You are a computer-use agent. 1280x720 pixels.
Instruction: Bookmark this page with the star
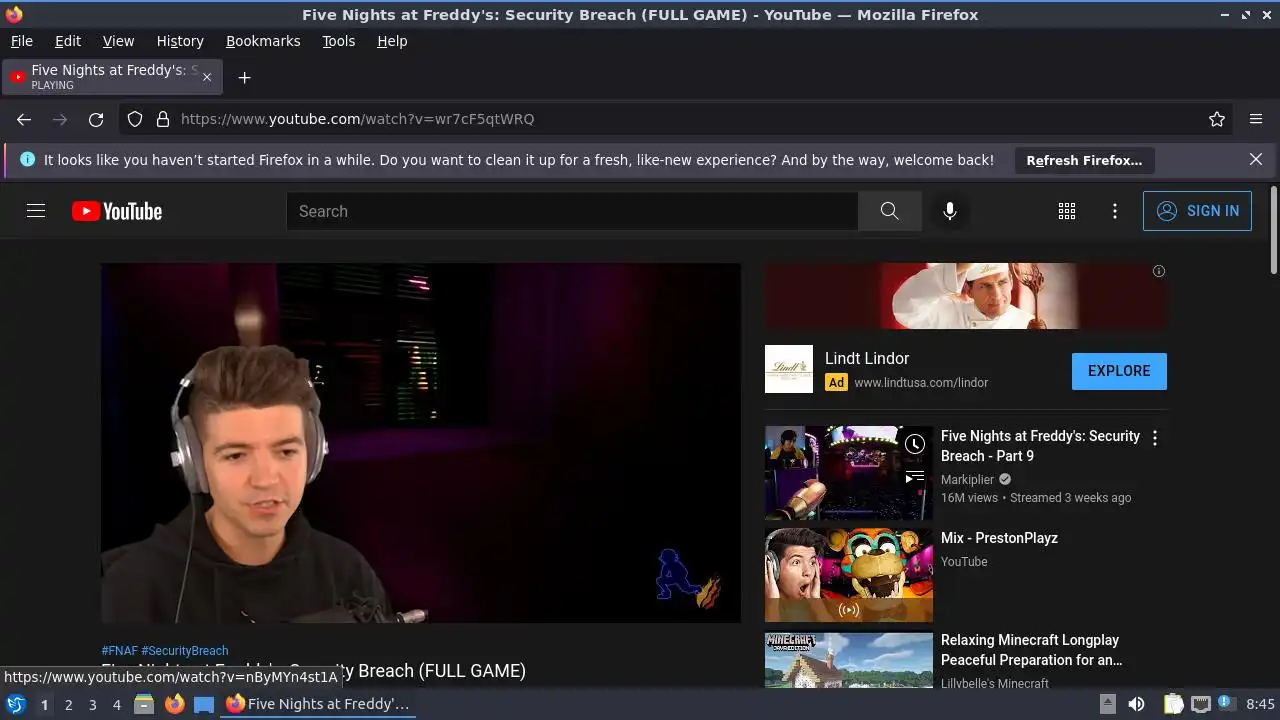pos(1217,119)
